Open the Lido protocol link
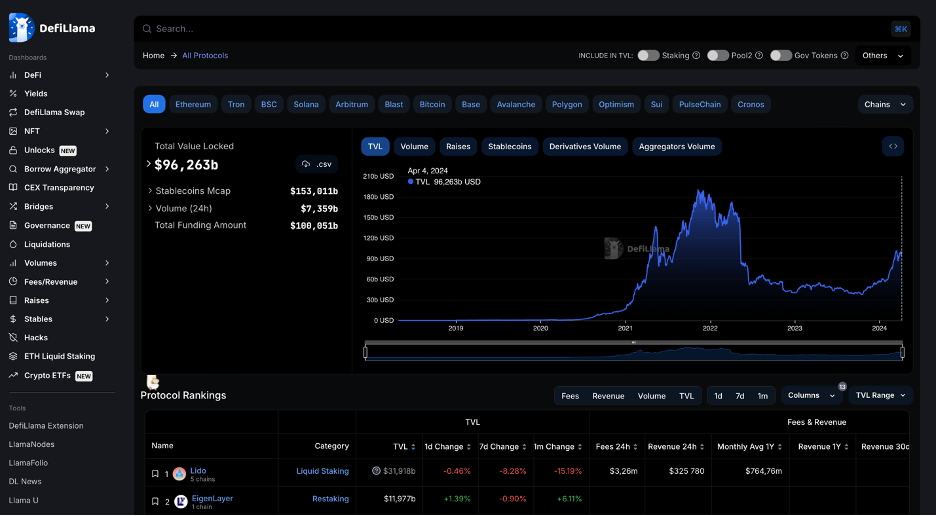Image resolution: width=936 pixels, height=516 pixels. [198, 471]
